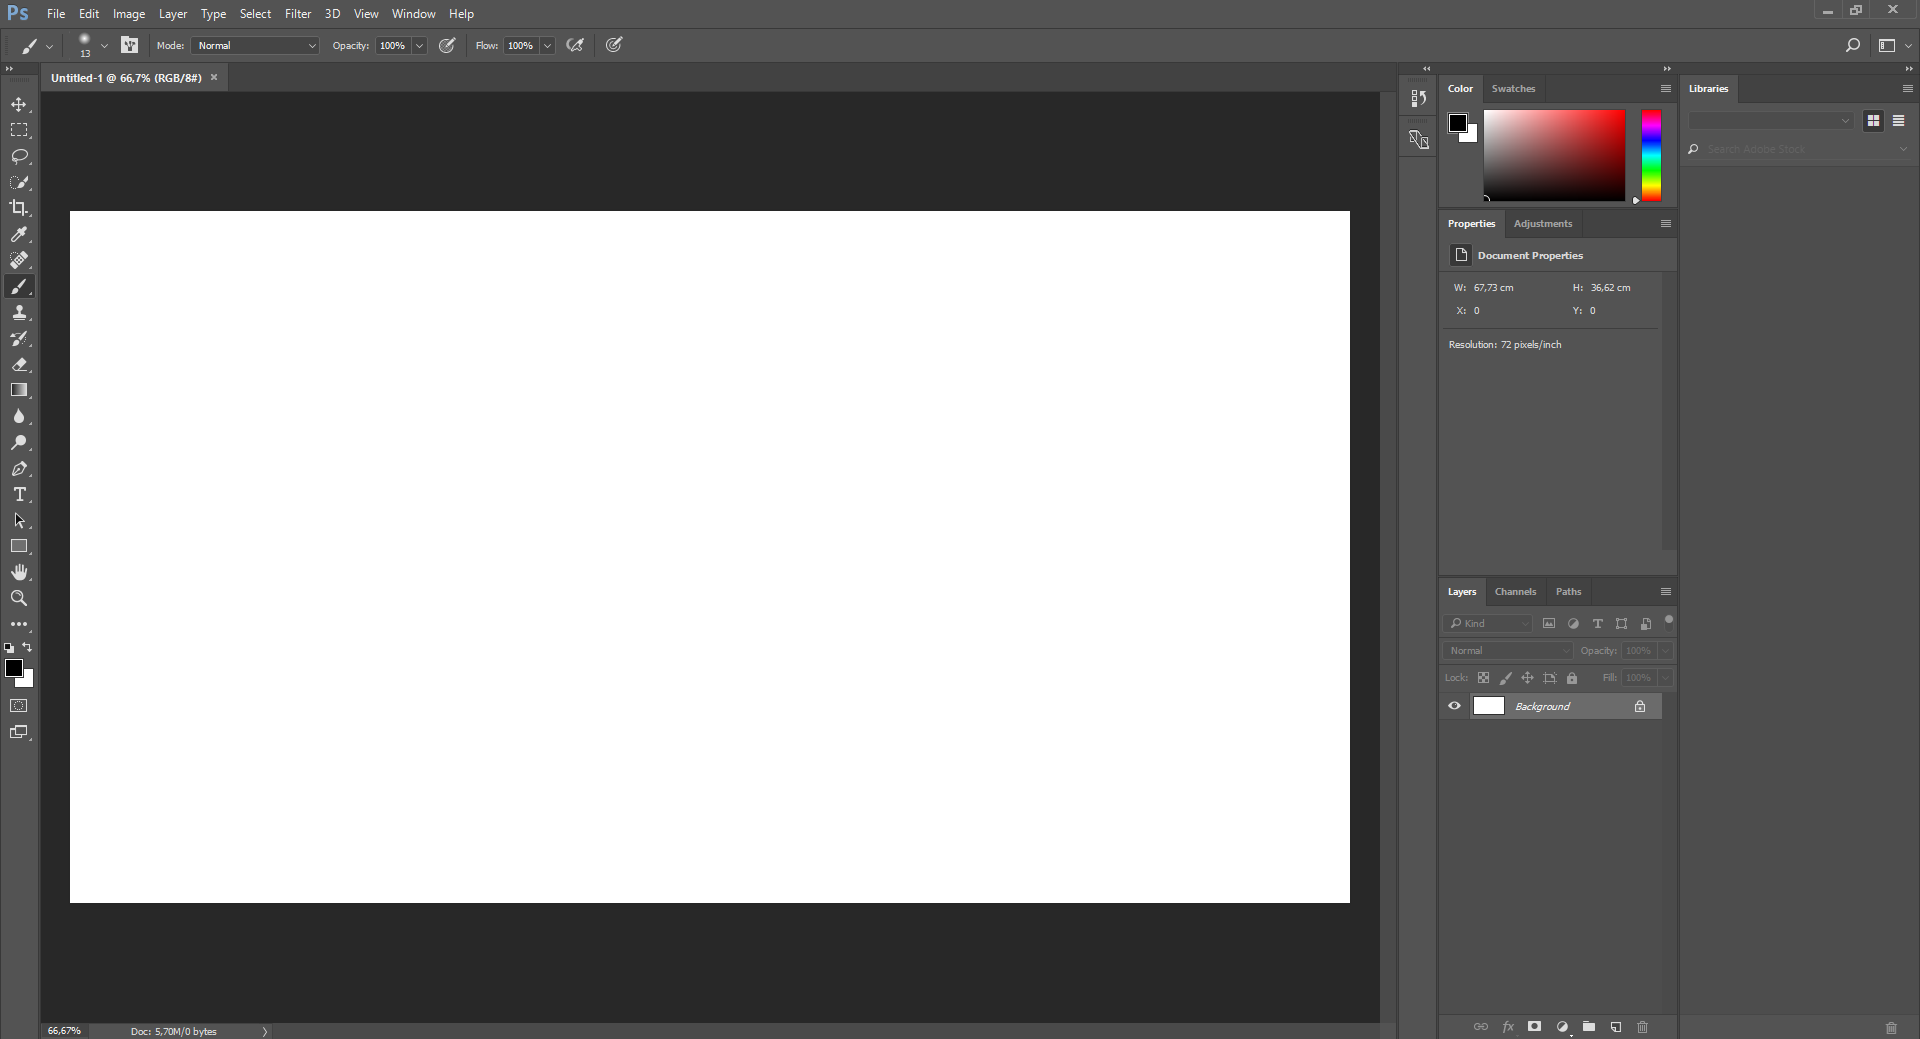
Task: Create a new layer
Action: pos(1615,1027)
